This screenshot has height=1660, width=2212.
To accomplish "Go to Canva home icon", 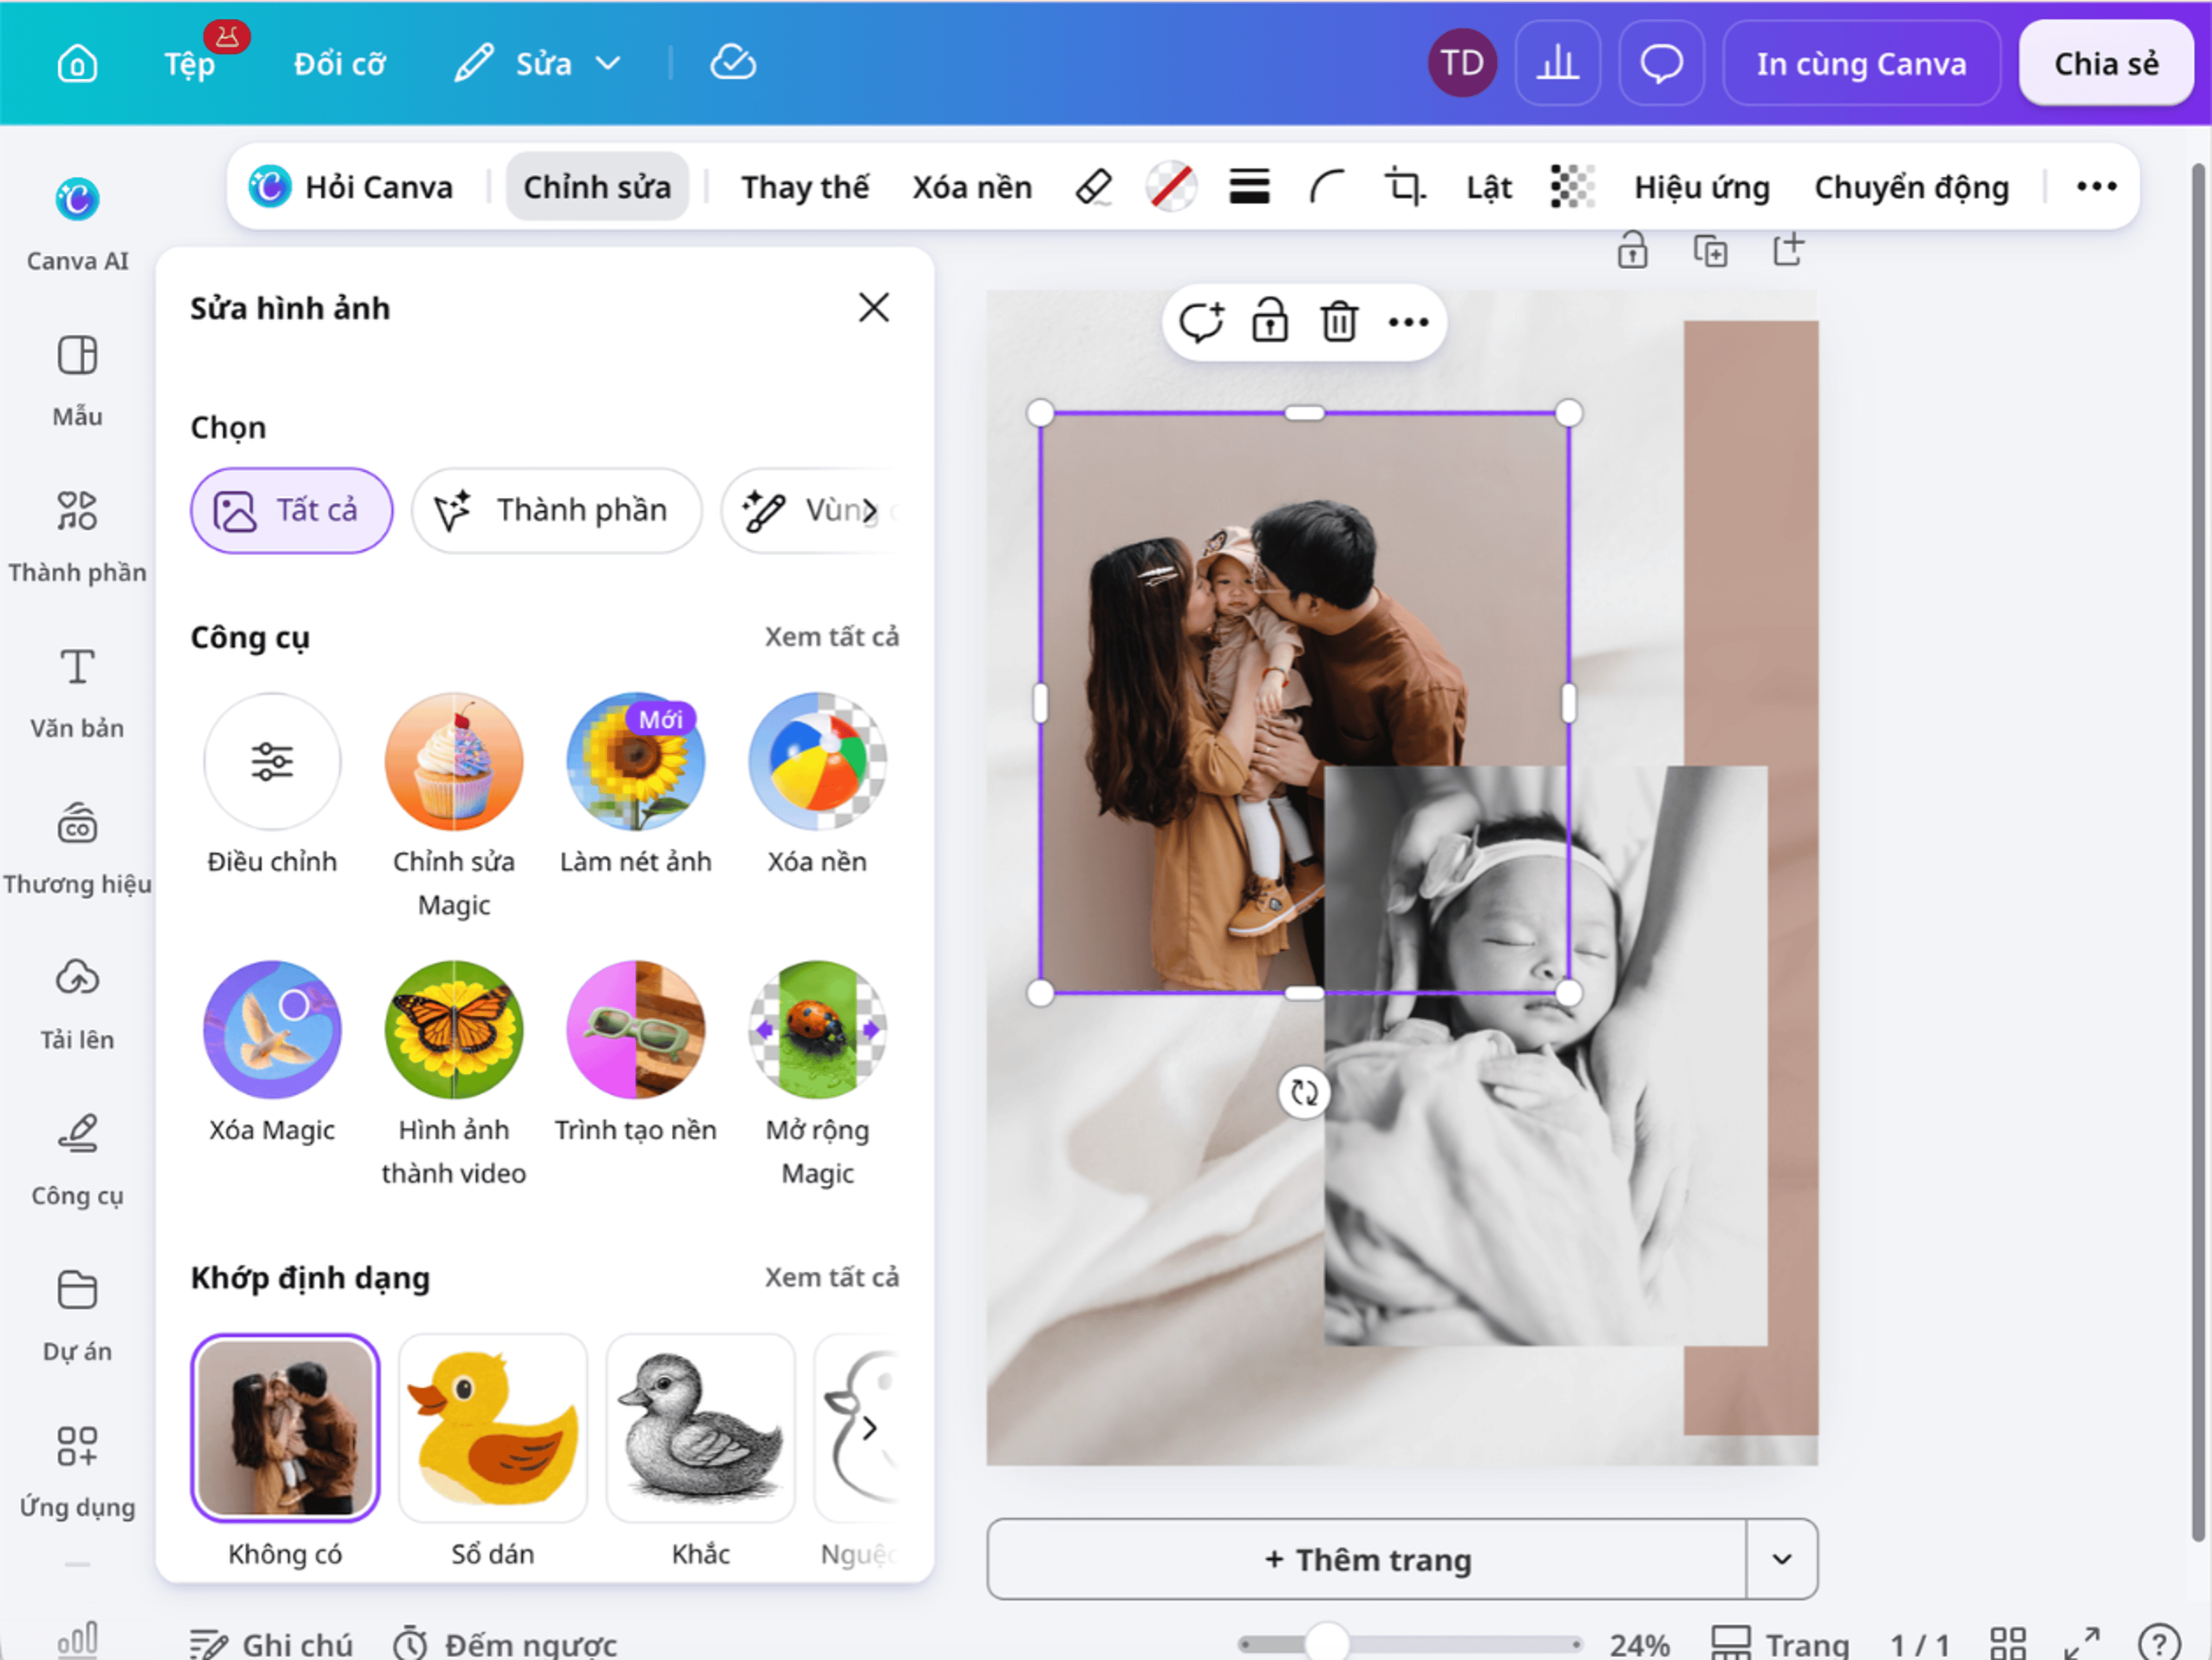I will click(77, 64).
